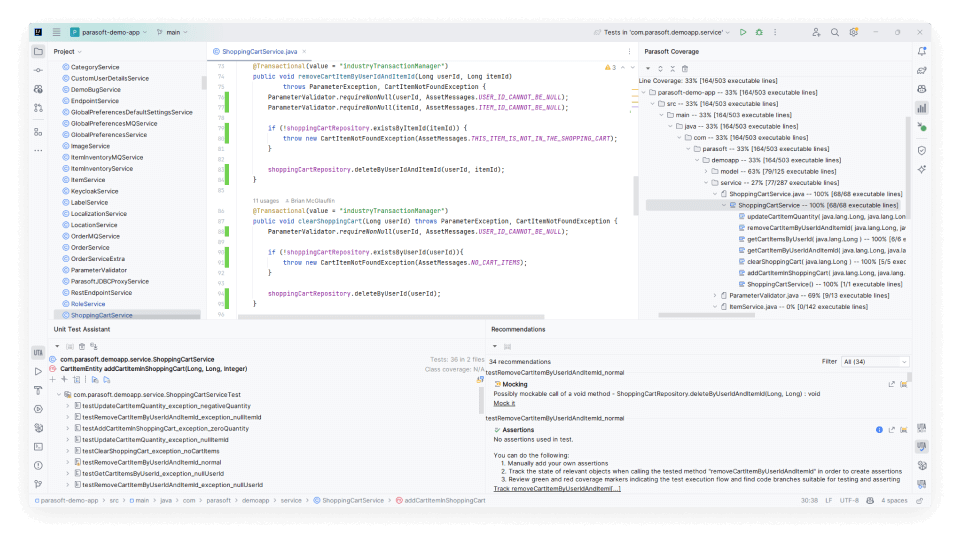960x542 pixels.
Task: Open the Git branch tool window
Action: pos(38,484)
